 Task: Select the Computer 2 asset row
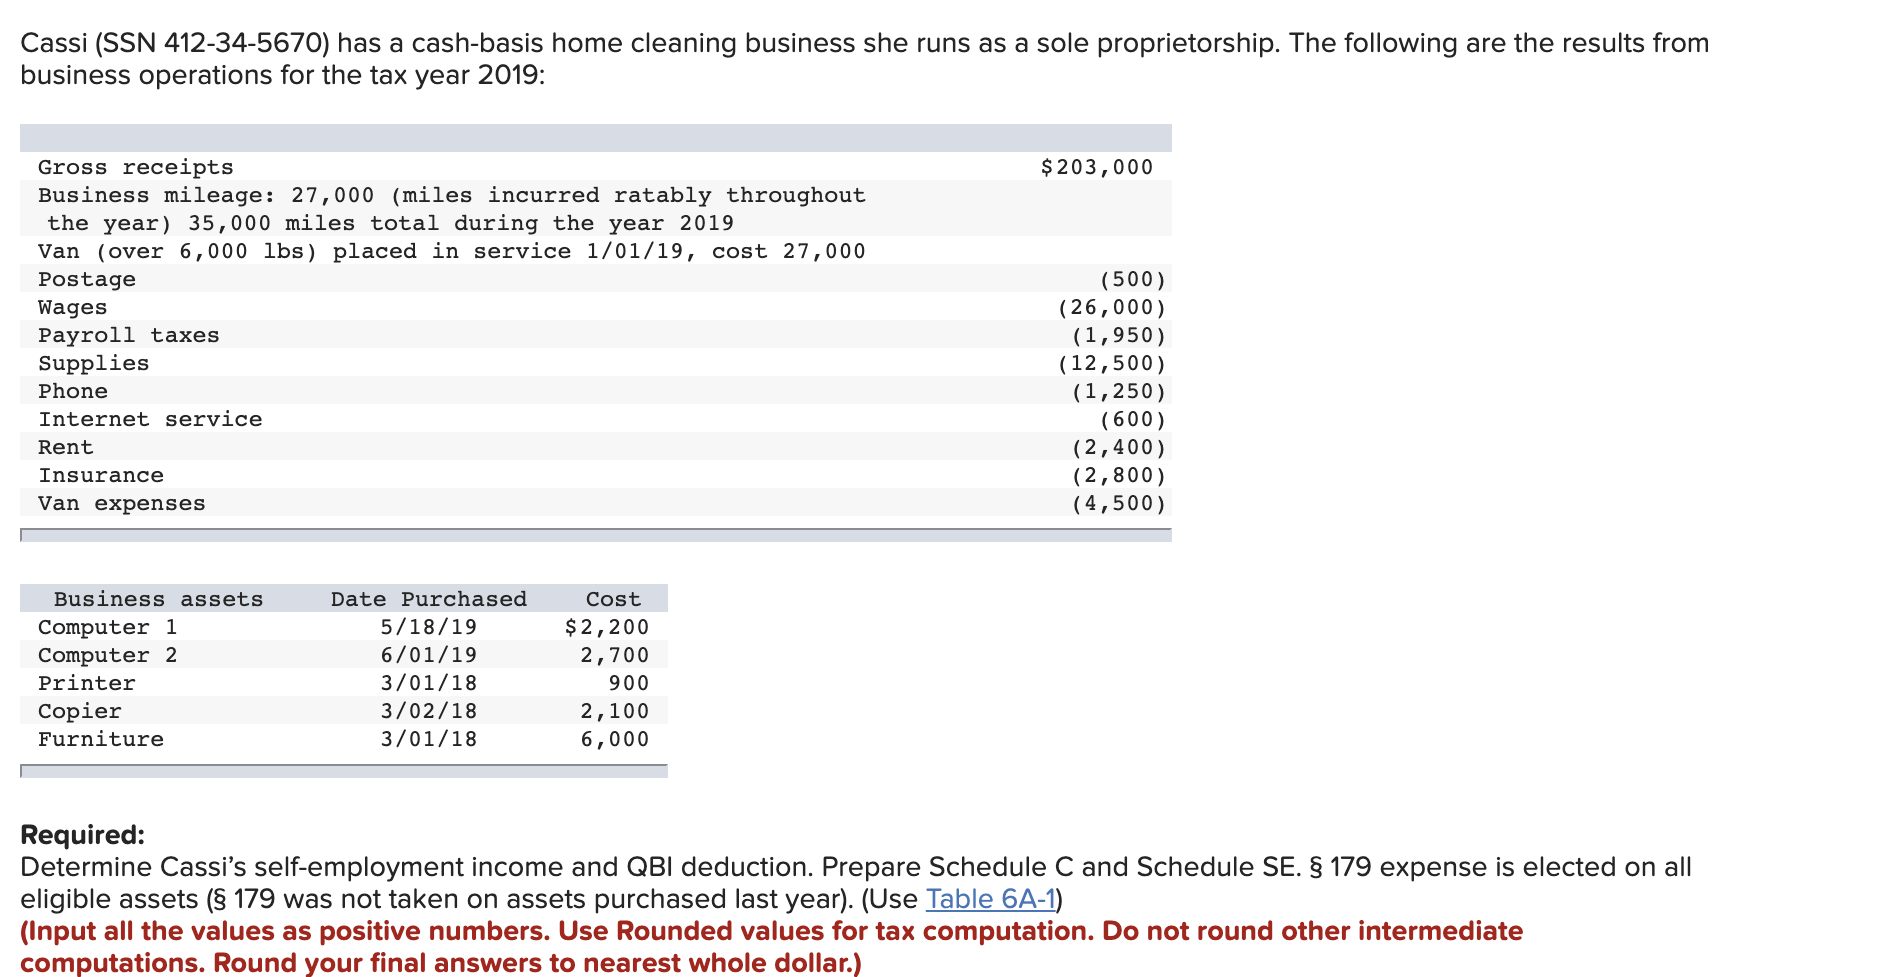pos(344,655)
